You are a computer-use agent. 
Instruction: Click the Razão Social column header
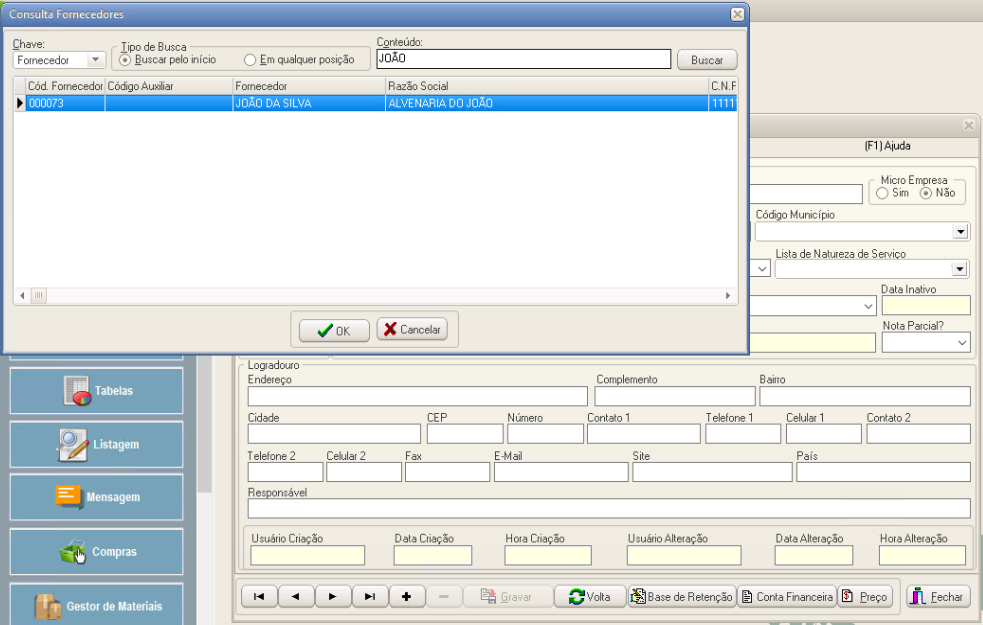[545, 86]
